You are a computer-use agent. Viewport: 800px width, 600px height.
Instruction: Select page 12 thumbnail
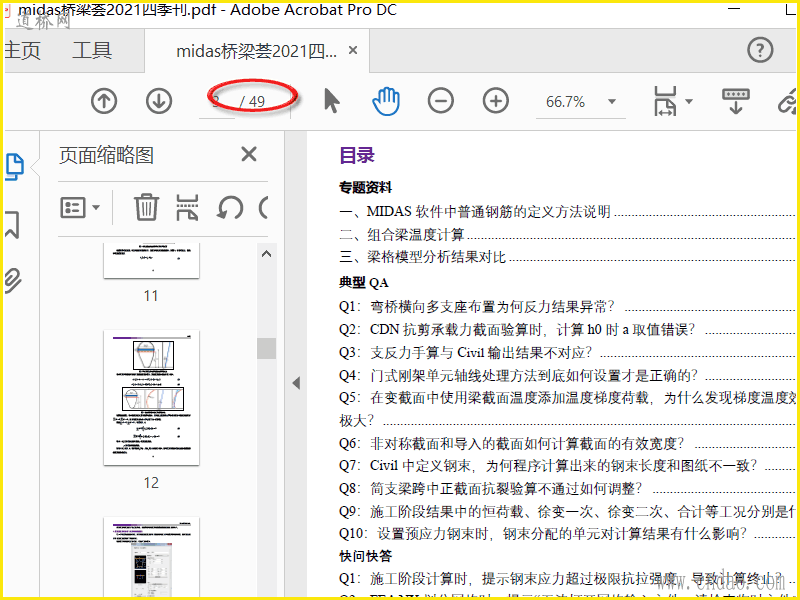pyautogui.click(x=151, y=398)
